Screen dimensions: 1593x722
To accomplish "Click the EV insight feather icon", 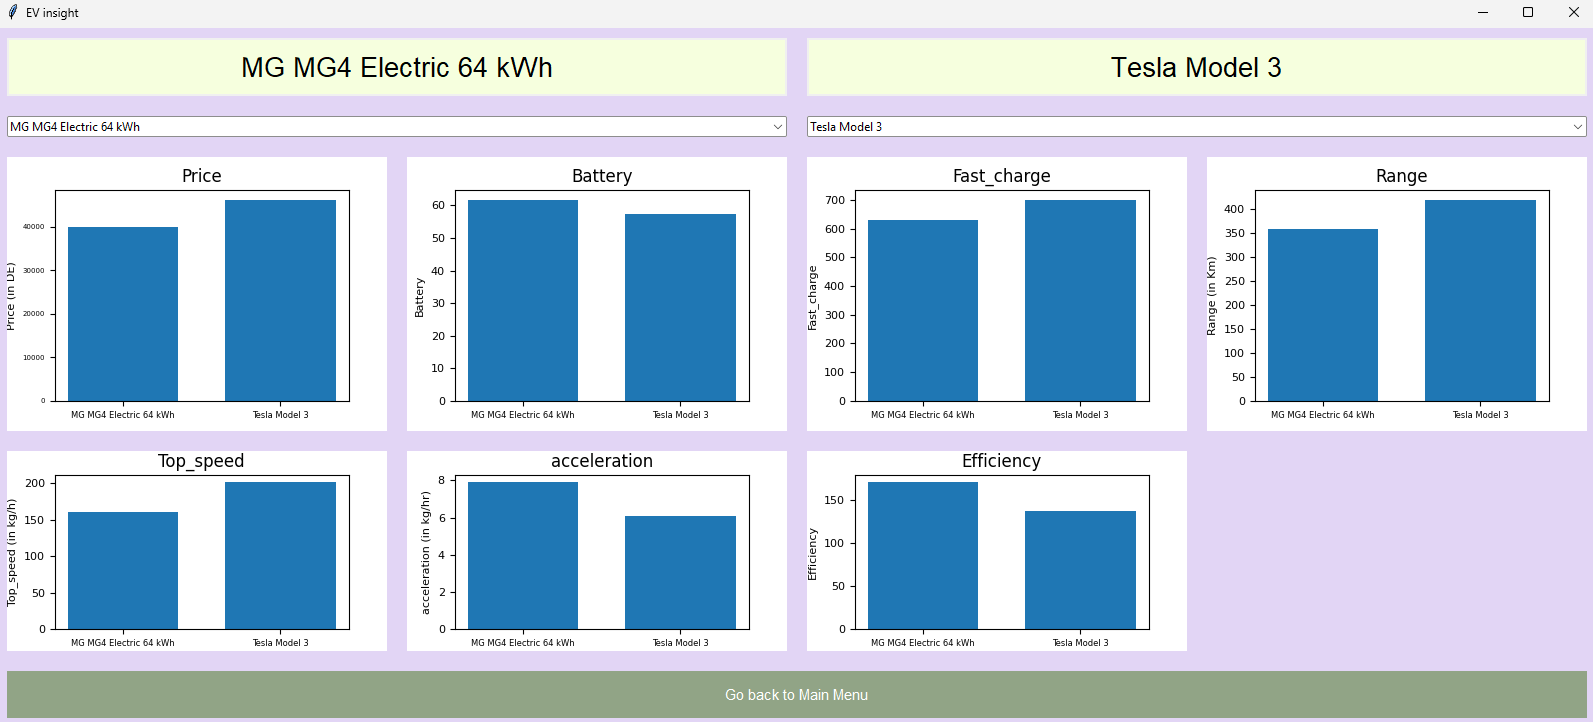I will coord(13,12).
